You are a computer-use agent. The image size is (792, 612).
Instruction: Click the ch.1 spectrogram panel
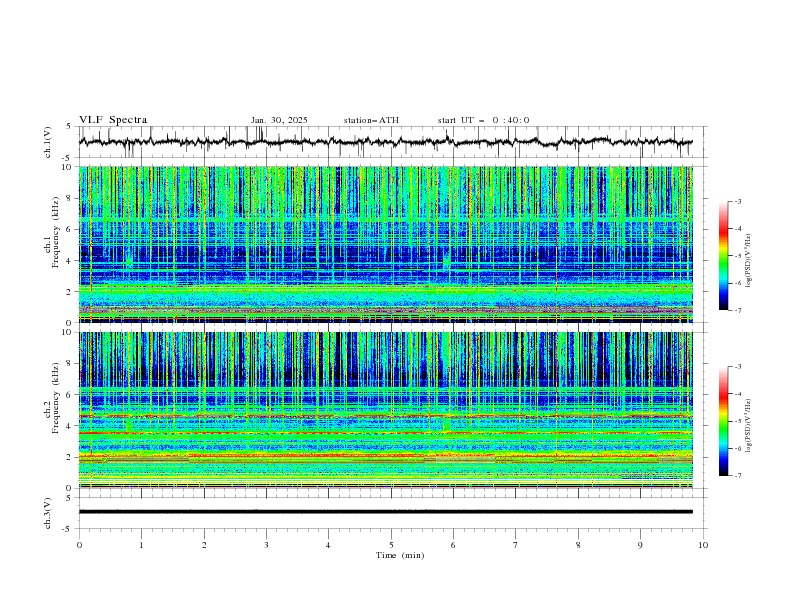tap(386, 244)
